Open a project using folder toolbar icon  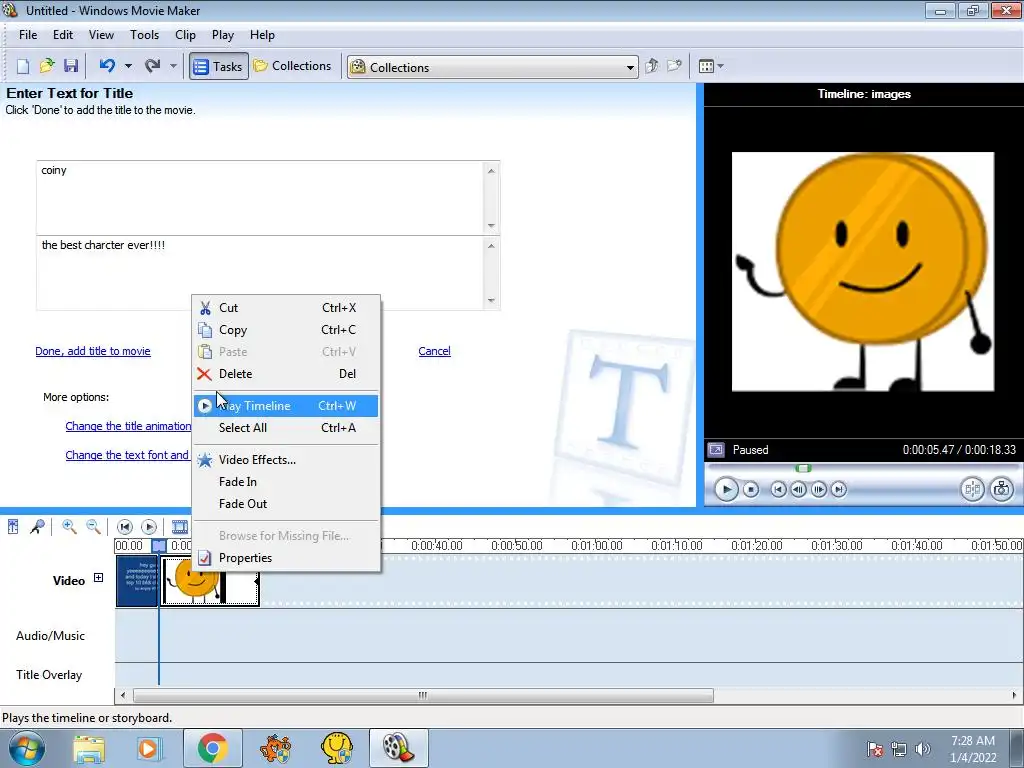click(47, 66)
